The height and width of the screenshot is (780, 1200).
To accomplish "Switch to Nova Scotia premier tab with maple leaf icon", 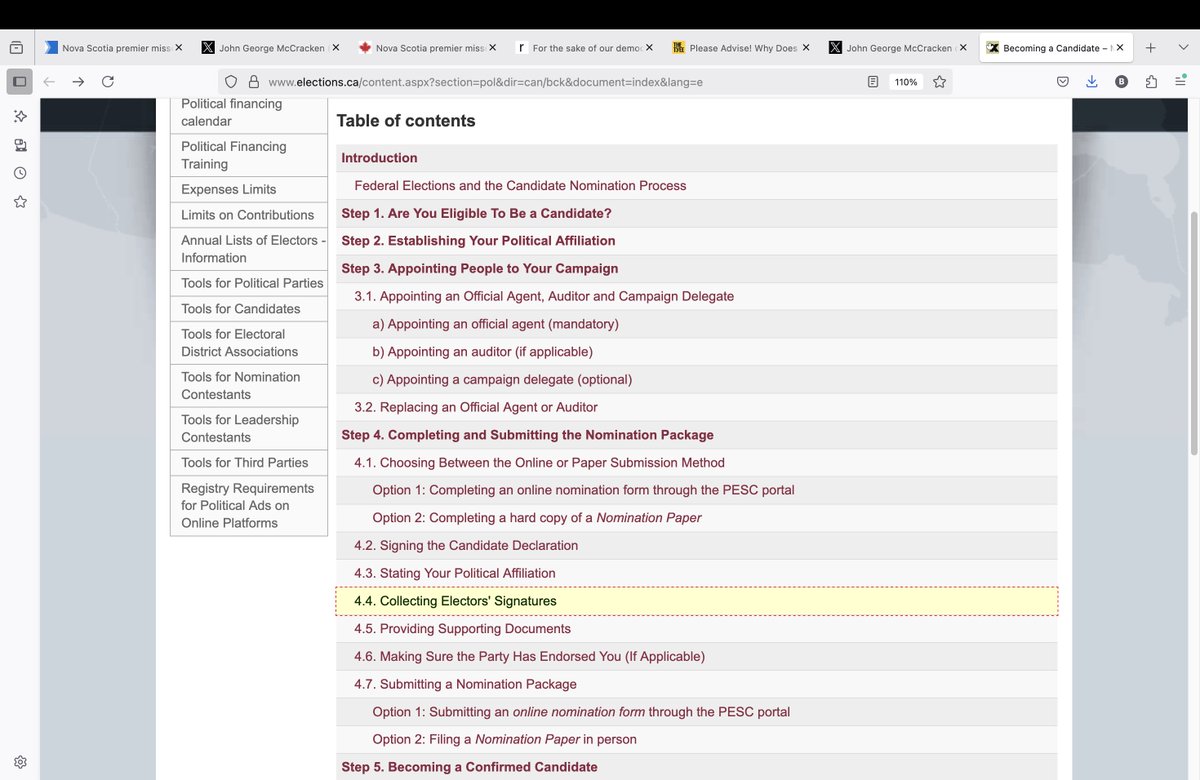I will click(427, 47).
